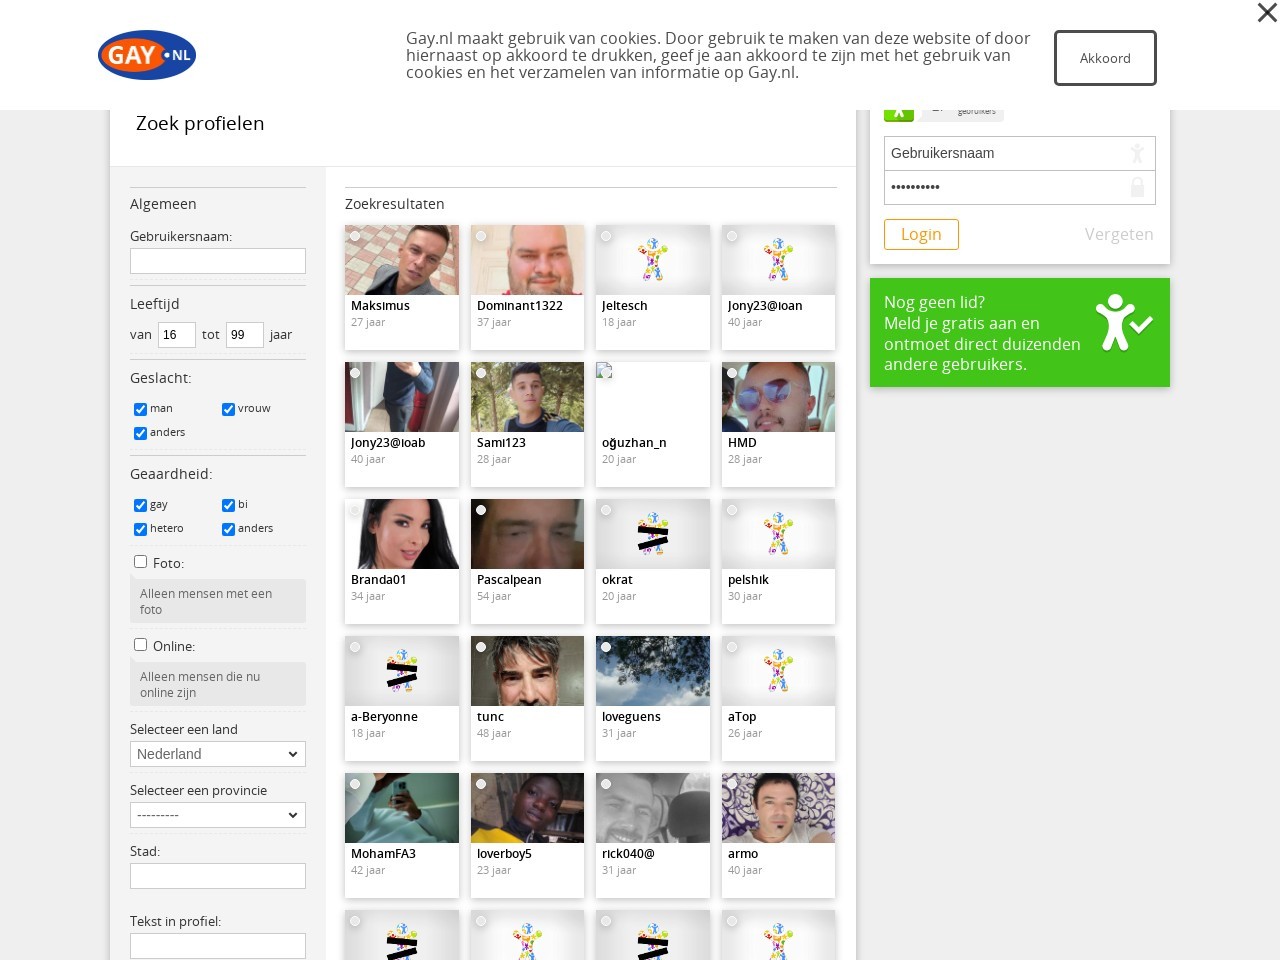Viewport: 1280px width, 960px height.
Task: Click the Pascalpean username text
Action: (509, 580)
